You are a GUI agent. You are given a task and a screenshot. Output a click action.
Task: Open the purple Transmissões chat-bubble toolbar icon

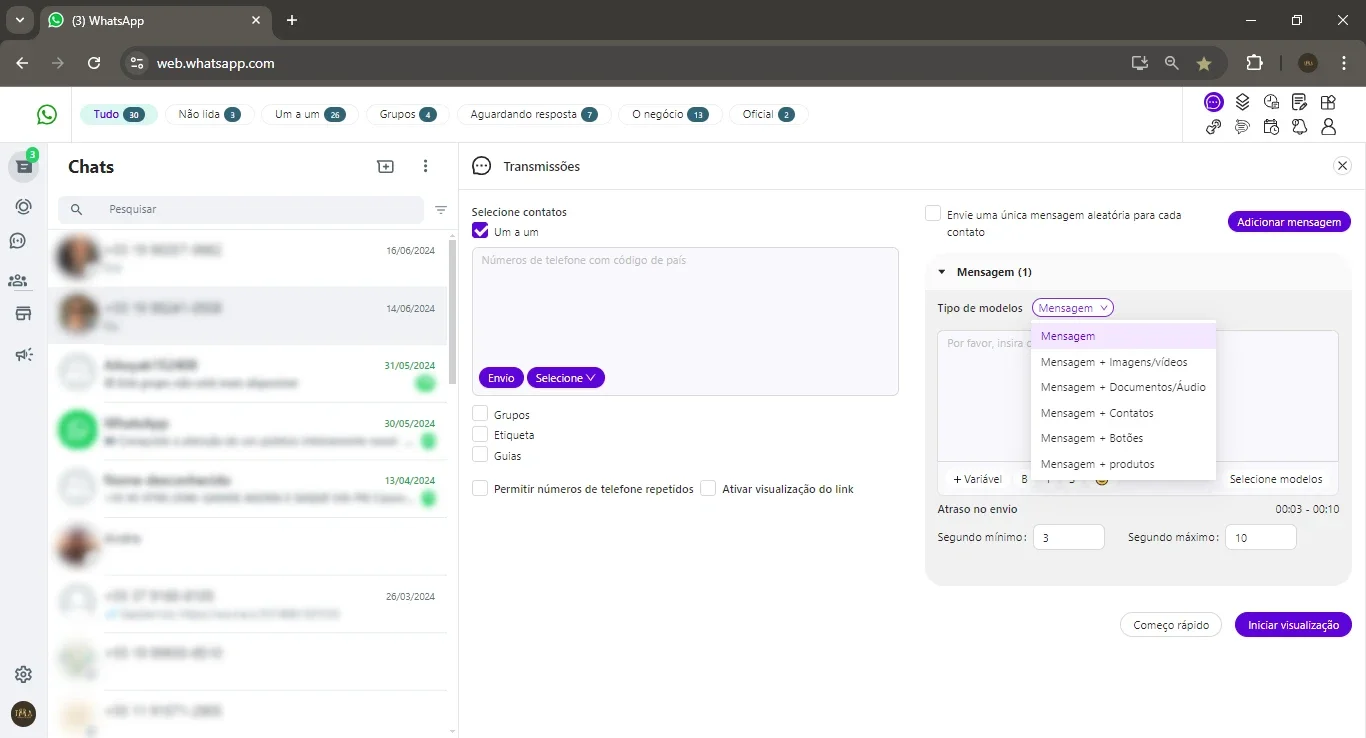pos(1213,102)
